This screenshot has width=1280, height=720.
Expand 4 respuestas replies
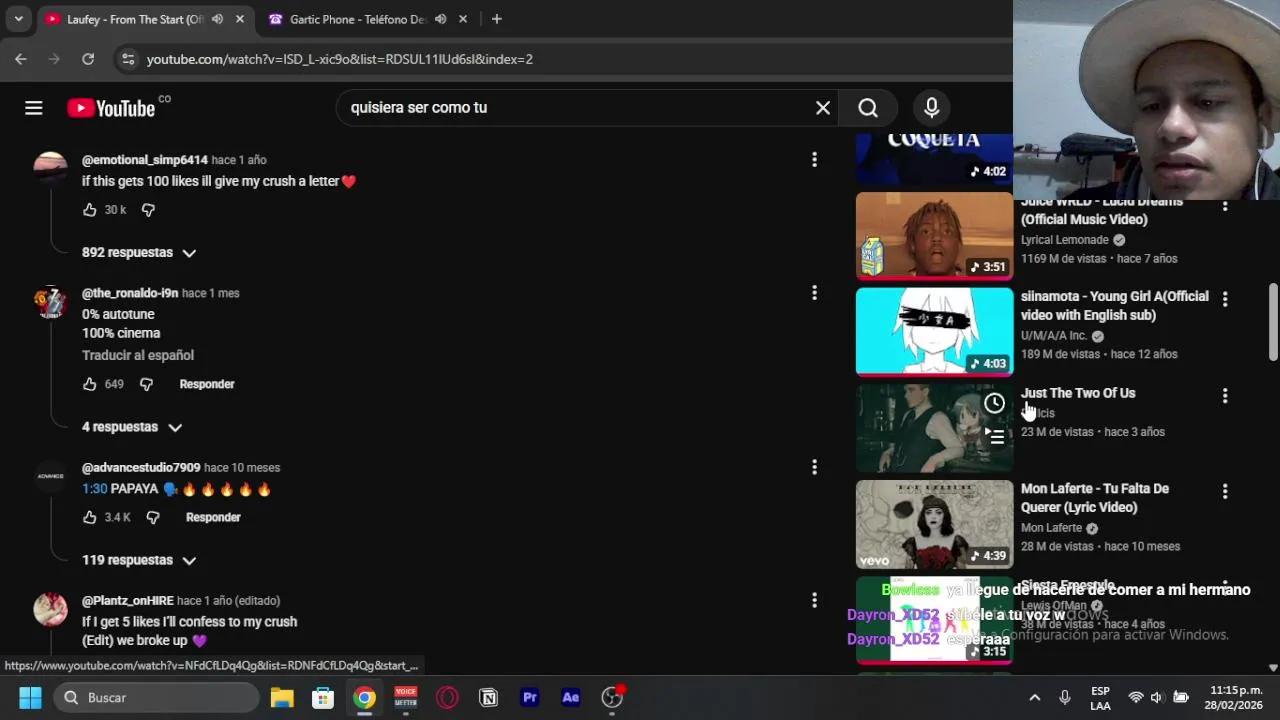pyautogui.click(x=132, y=427)
